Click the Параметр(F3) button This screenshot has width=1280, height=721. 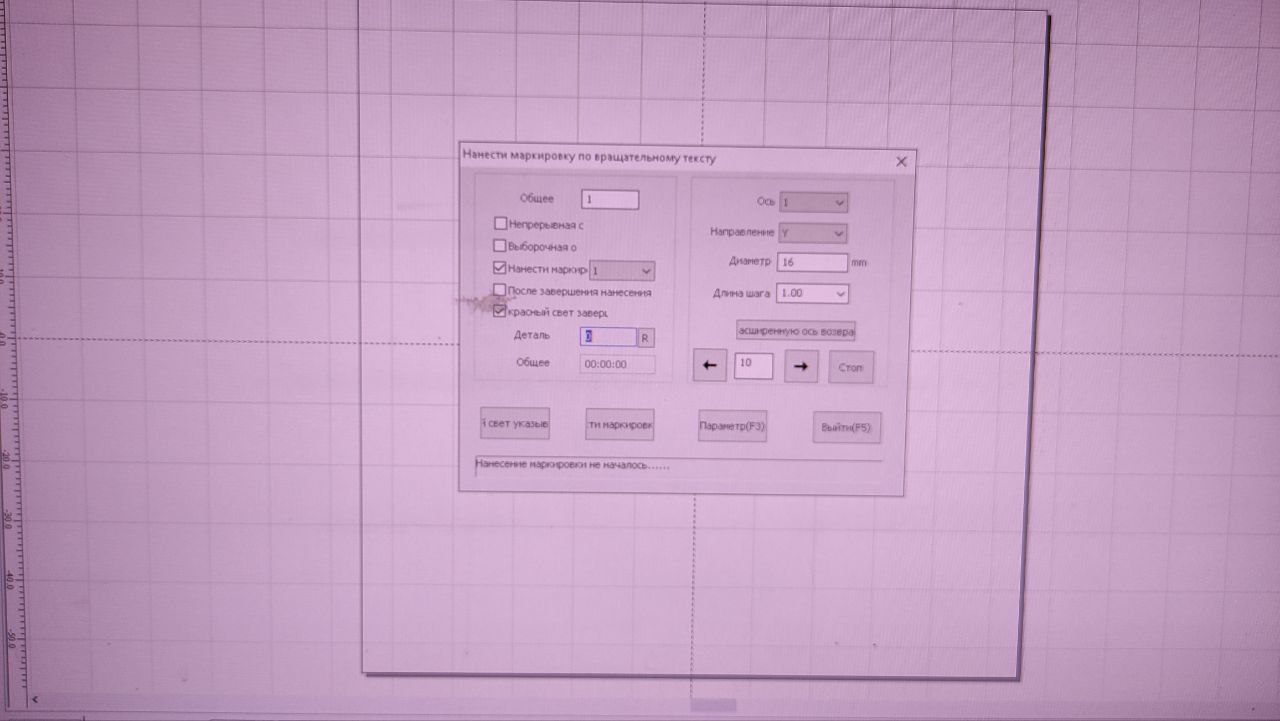point(732,426)
